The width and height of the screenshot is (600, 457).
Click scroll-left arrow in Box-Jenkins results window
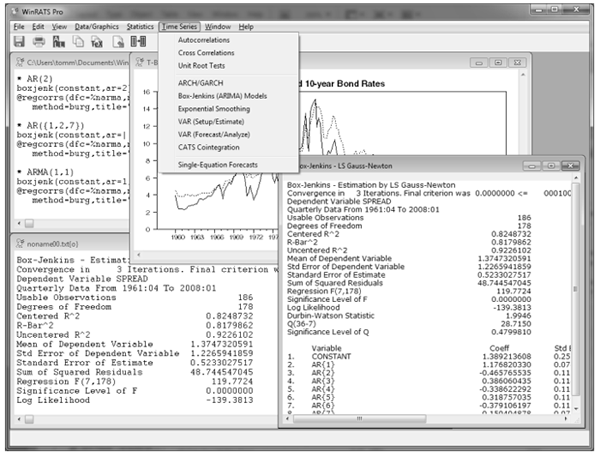click(x=288, y=419)
